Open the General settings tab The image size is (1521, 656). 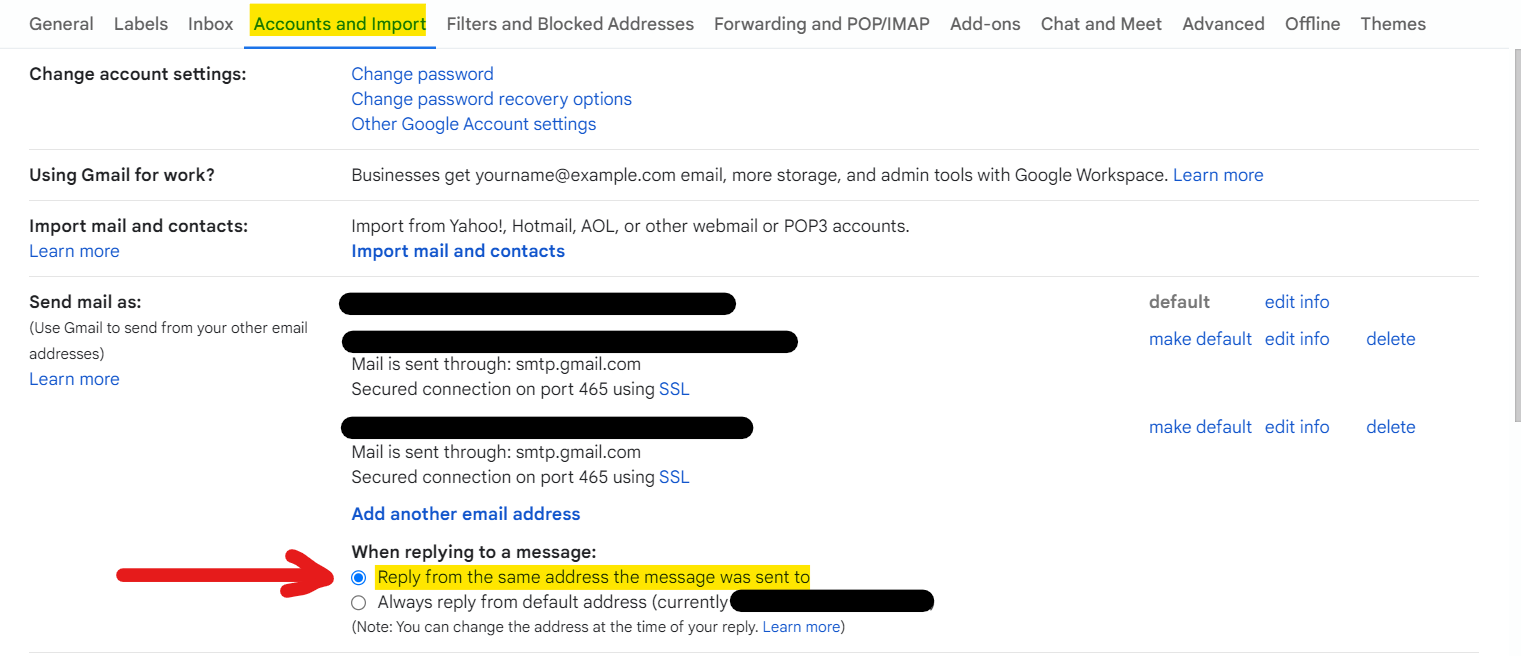point(61,23)
